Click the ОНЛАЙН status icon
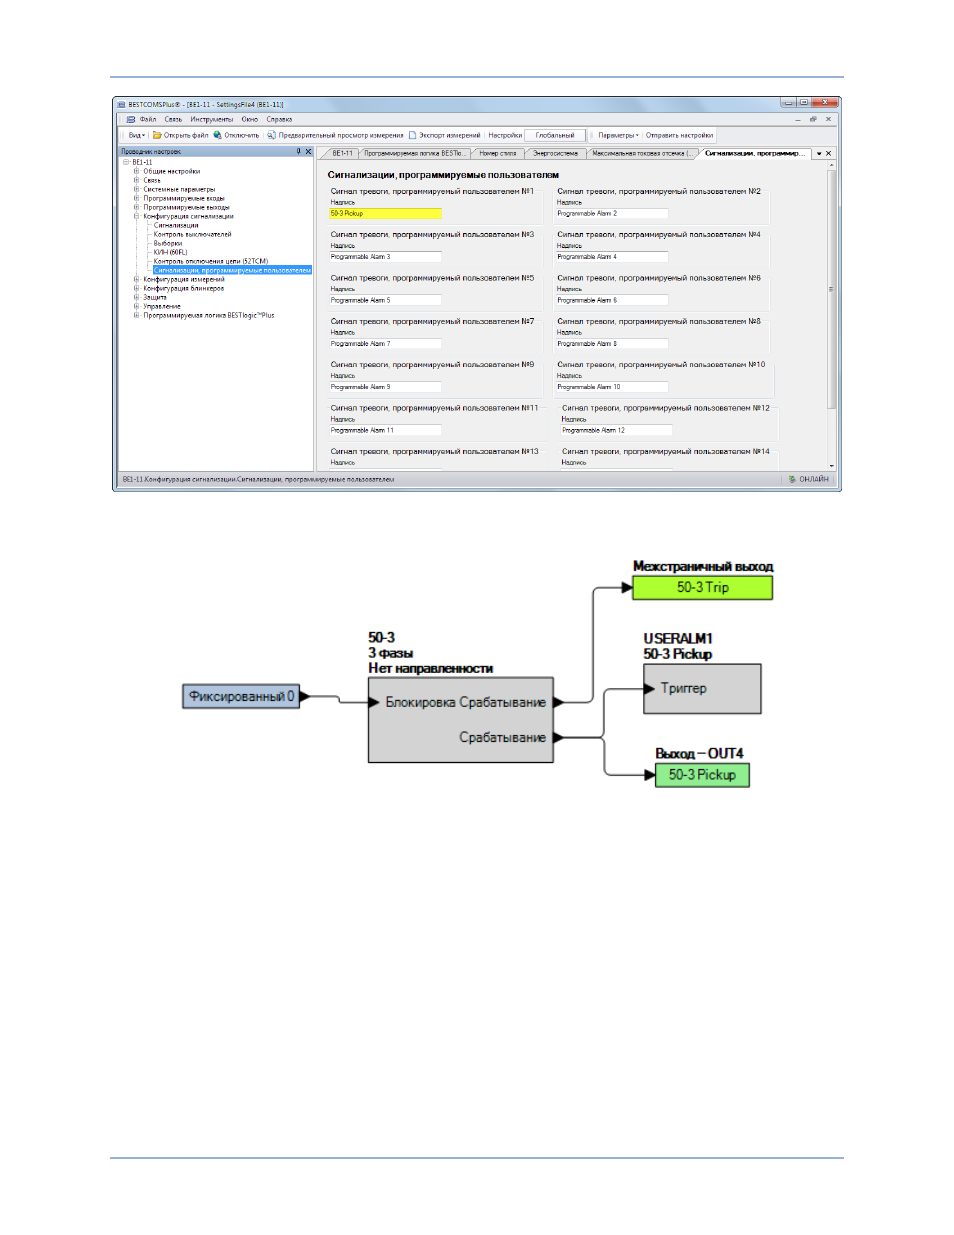Screen dimensions: 954x1235 [x=792, y=479]
